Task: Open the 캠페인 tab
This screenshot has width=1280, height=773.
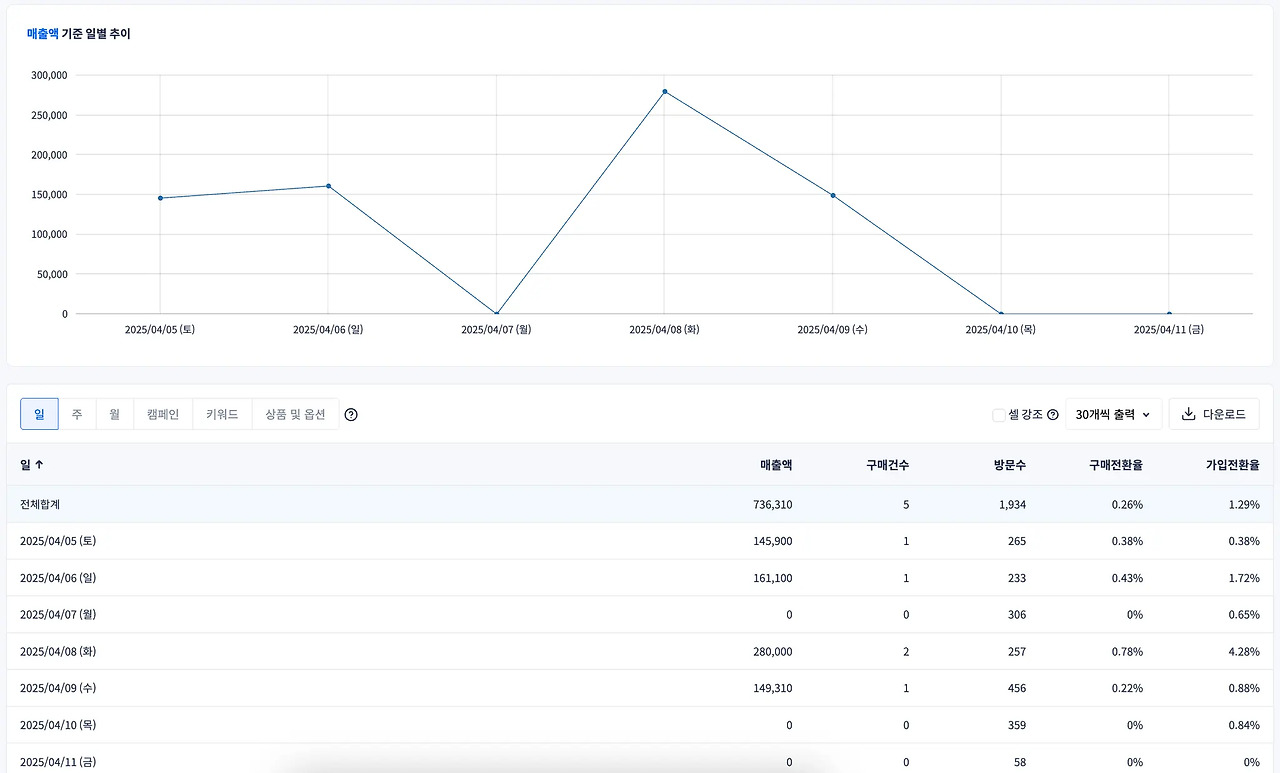Action: tap(163, 414)
